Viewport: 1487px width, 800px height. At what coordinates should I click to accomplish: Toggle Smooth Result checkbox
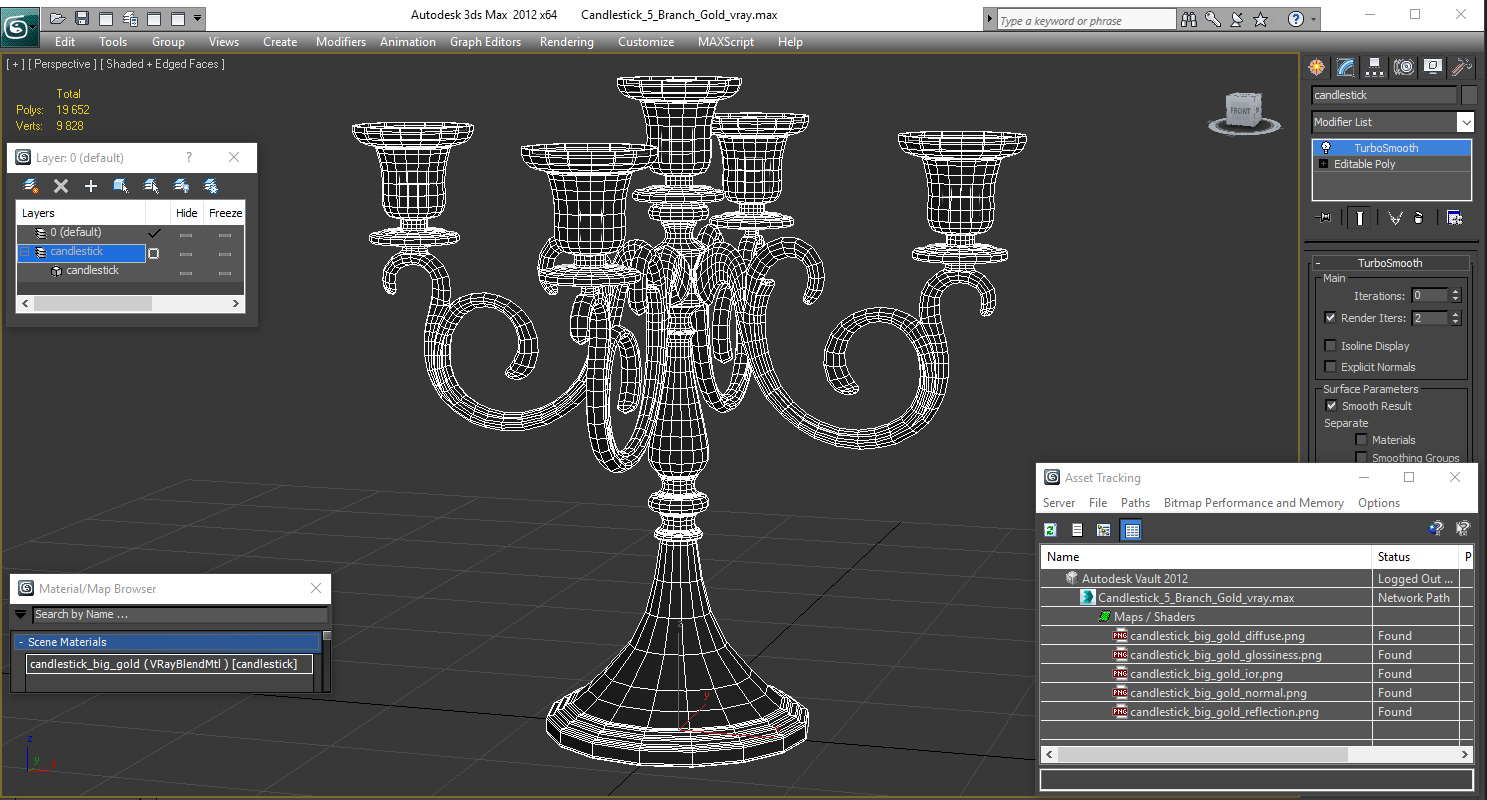point(1331,406)
